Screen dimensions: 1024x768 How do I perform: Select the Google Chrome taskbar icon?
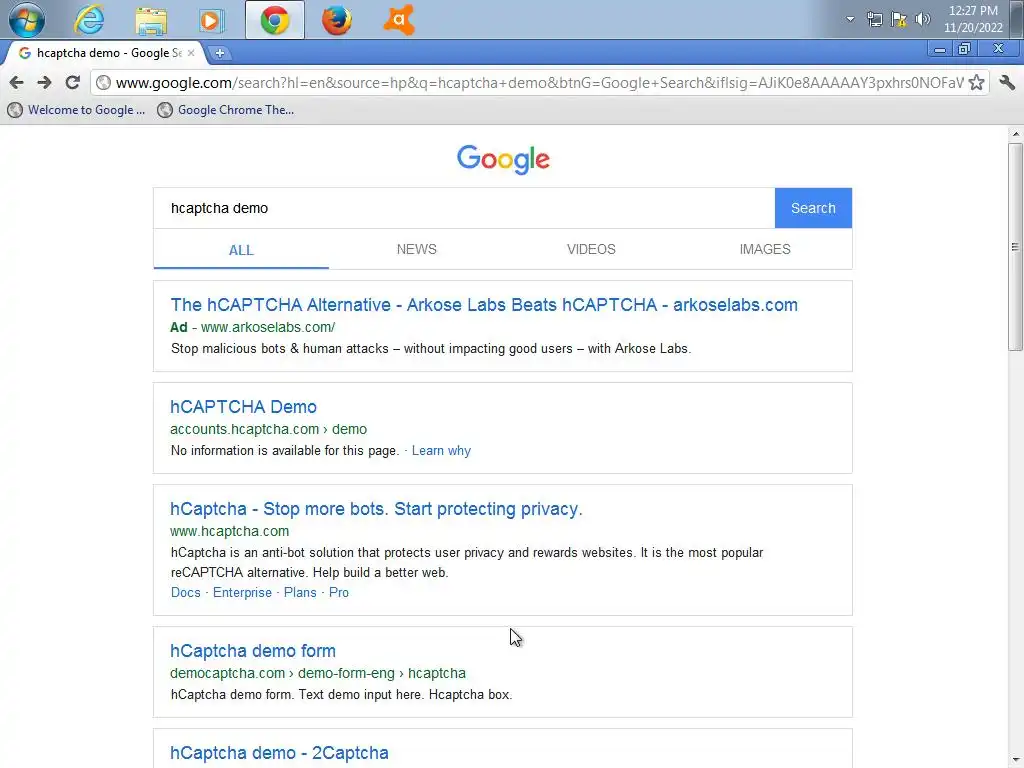275,20
